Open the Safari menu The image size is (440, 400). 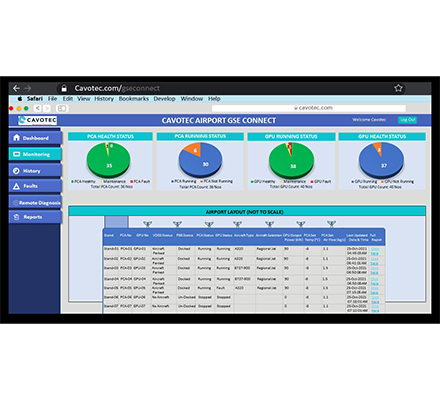(35, 99)
